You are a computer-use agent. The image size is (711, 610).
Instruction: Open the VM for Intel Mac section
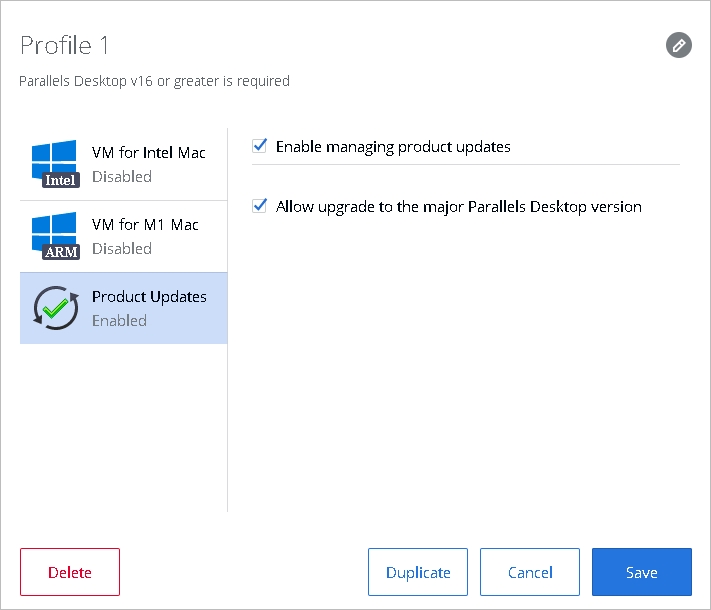[148, 153]
